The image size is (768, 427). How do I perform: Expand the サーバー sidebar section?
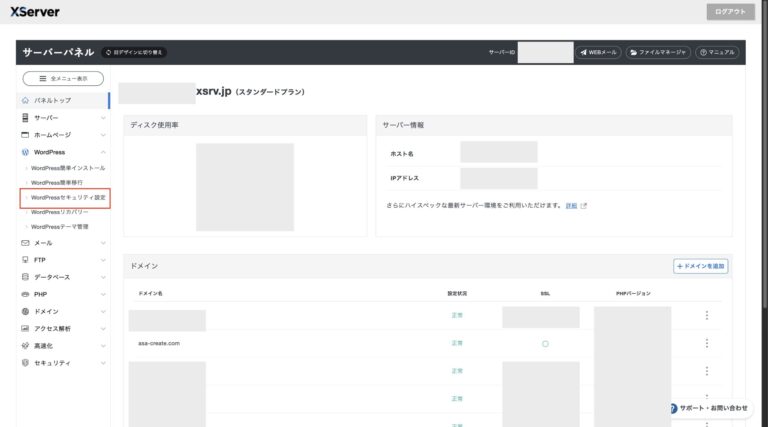tap(103, 118)
